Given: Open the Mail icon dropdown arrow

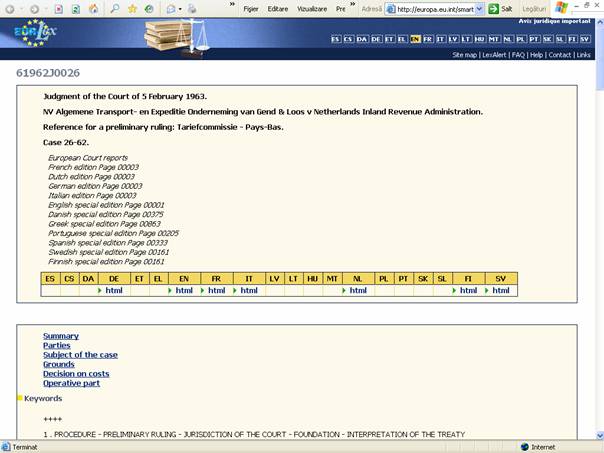Looking at the screenshot, I should pos(180,9).
